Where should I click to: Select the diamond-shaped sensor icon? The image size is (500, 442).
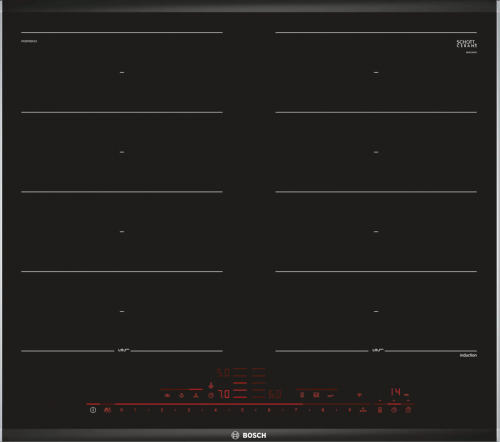click(182, 395)
